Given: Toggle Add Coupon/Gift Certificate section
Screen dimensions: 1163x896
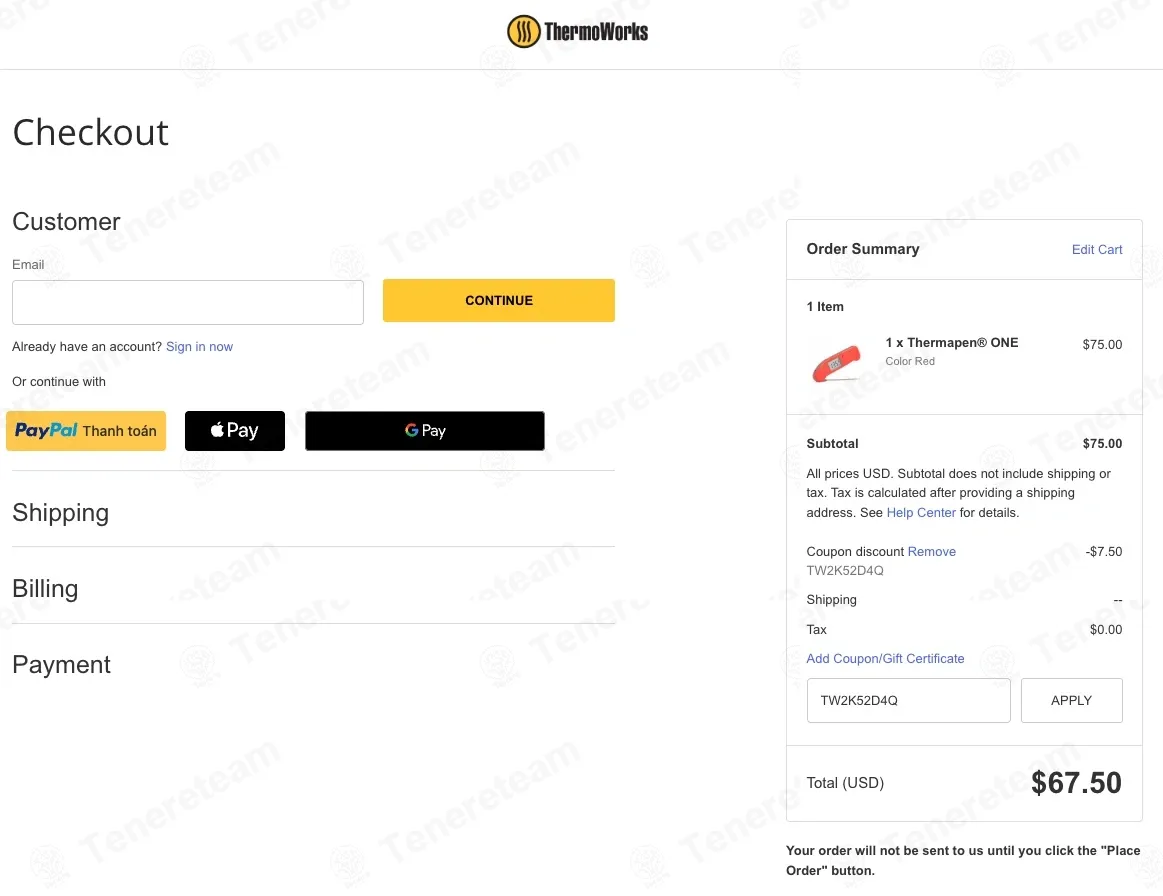Looking at the screenshot, I should point(885,659).
